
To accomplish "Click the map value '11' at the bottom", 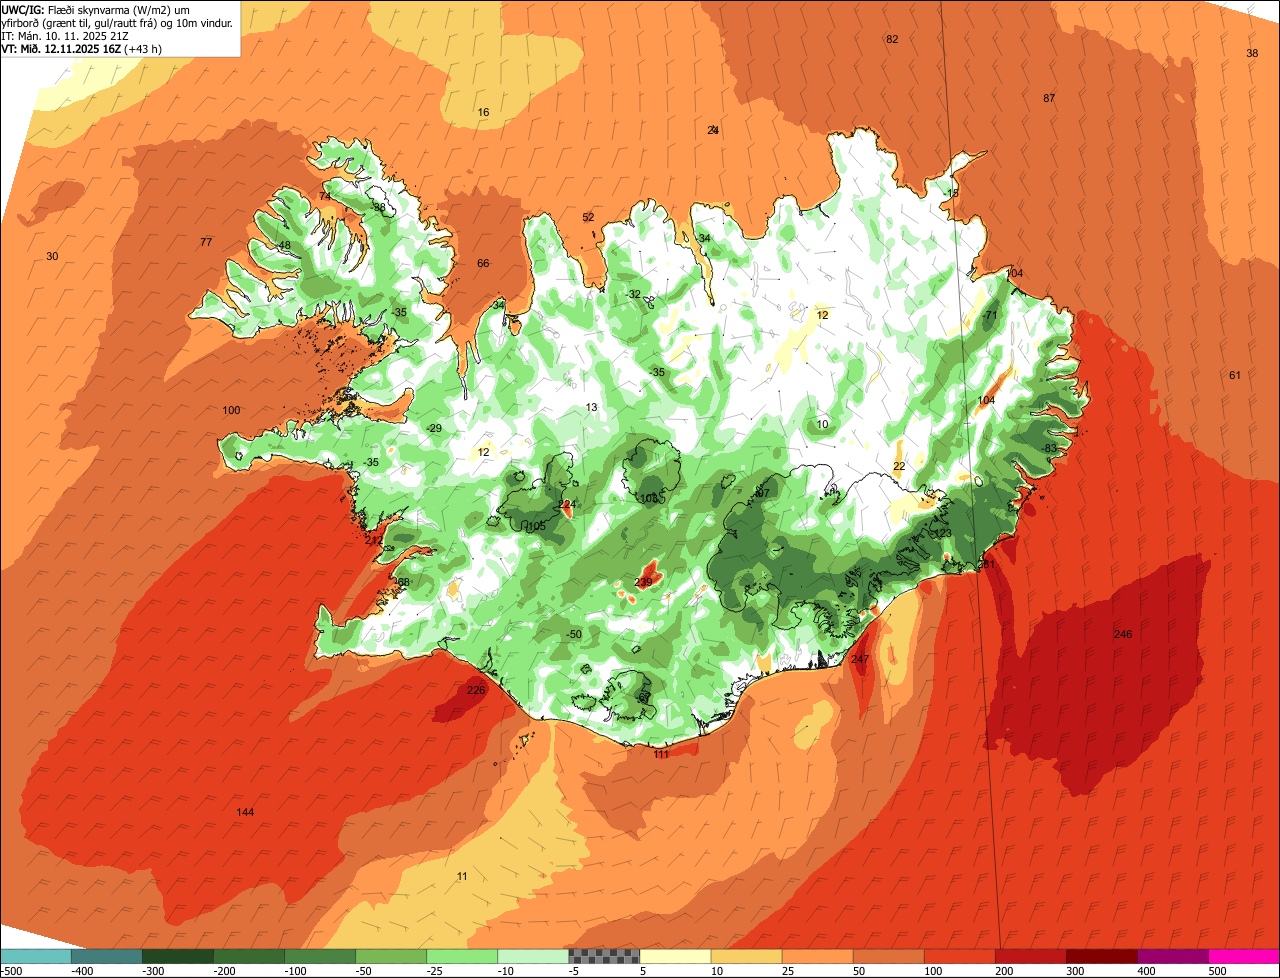I will pyautogui.click(x=462, y=876).
